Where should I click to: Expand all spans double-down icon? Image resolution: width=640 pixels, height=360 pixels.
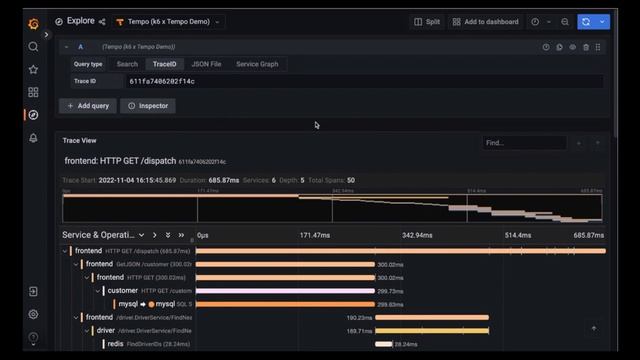[x=168, y=235]
